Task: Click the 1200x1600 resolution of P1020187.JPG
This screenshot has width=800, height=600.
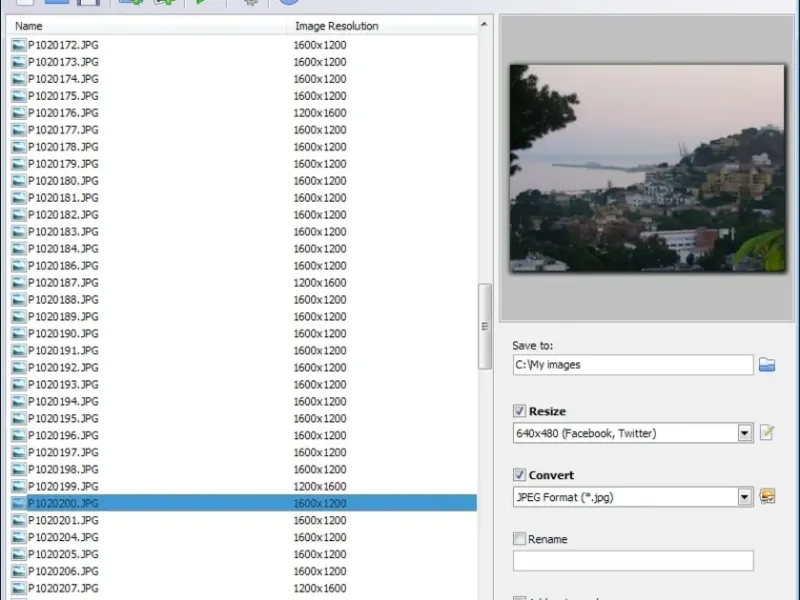Action: point(320,283)
